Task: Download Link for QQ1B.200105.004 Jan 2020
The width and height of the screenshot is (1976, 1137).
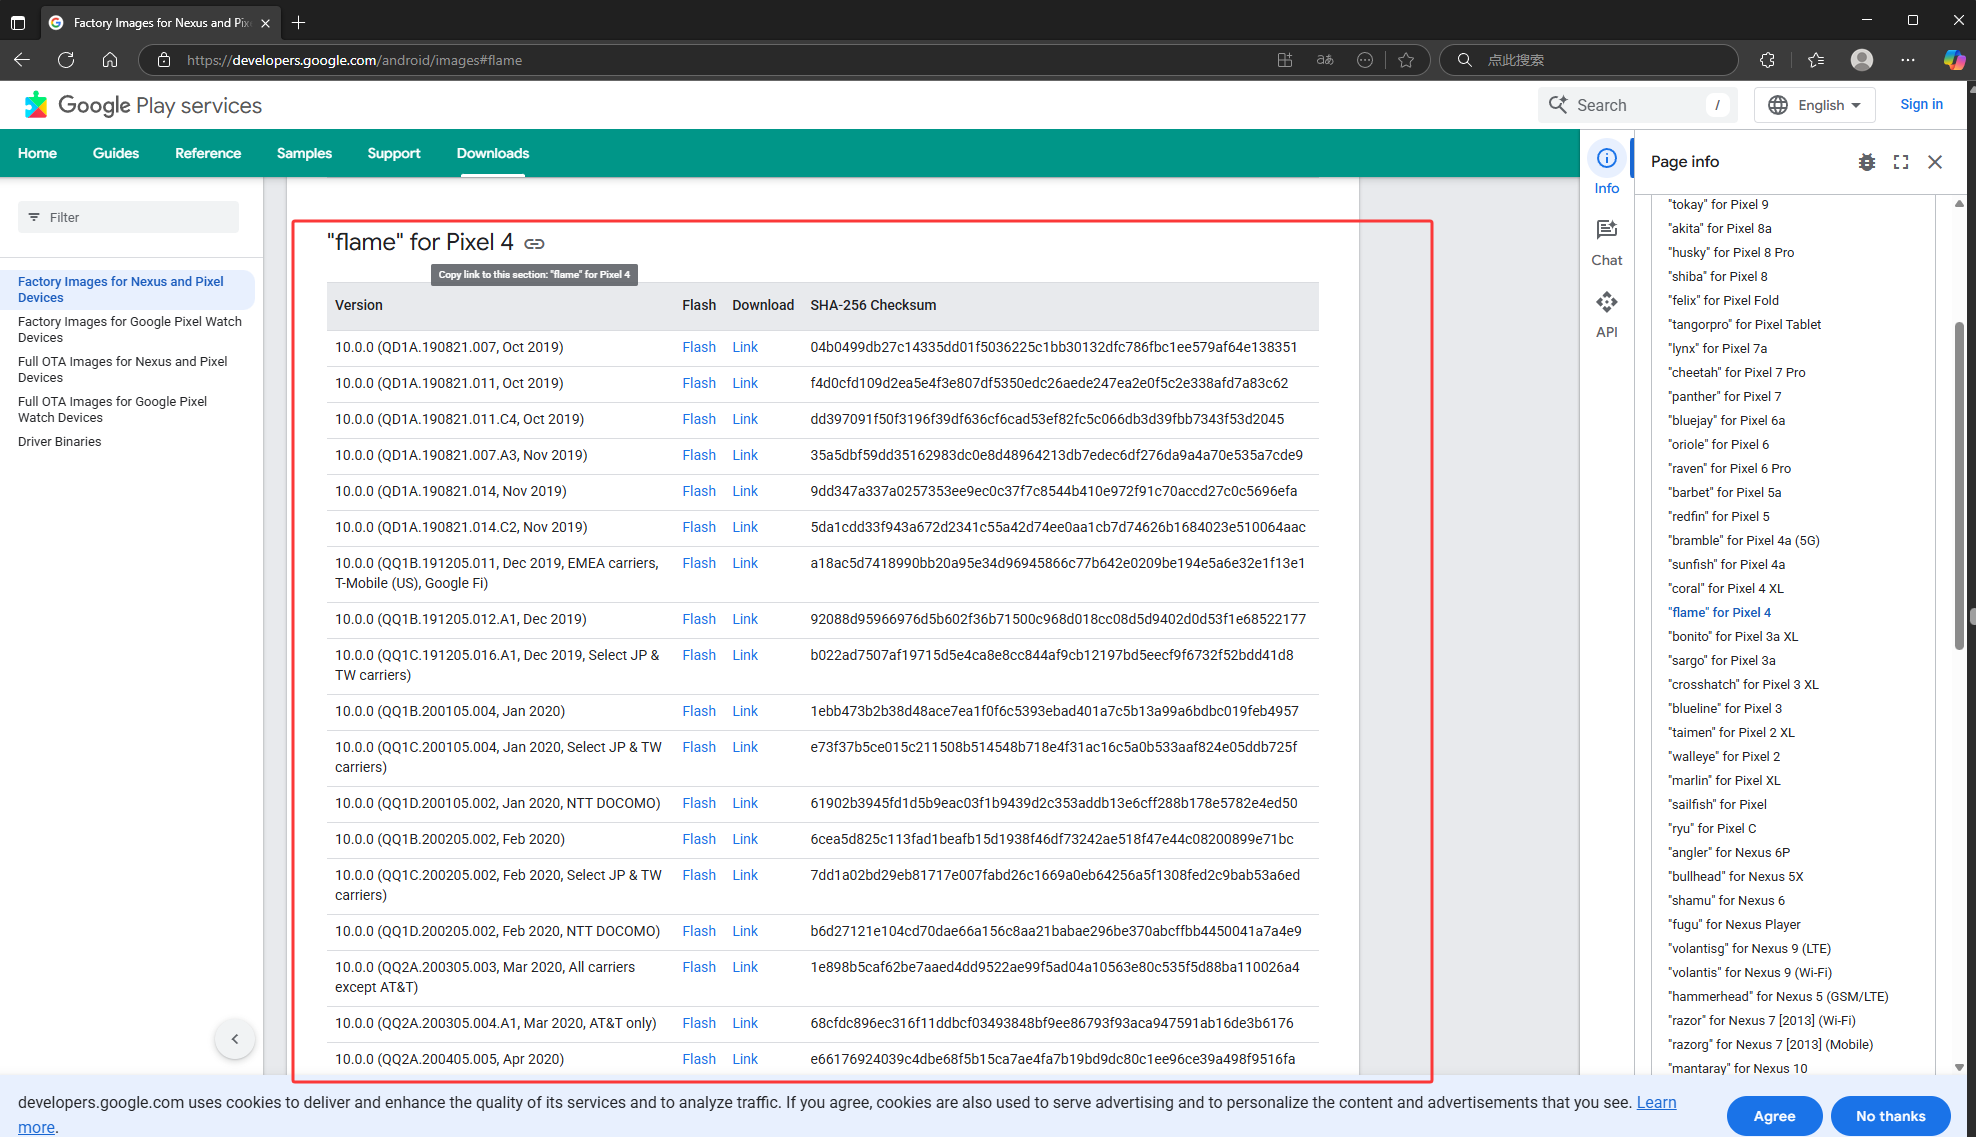Action: tap(745, 711)
